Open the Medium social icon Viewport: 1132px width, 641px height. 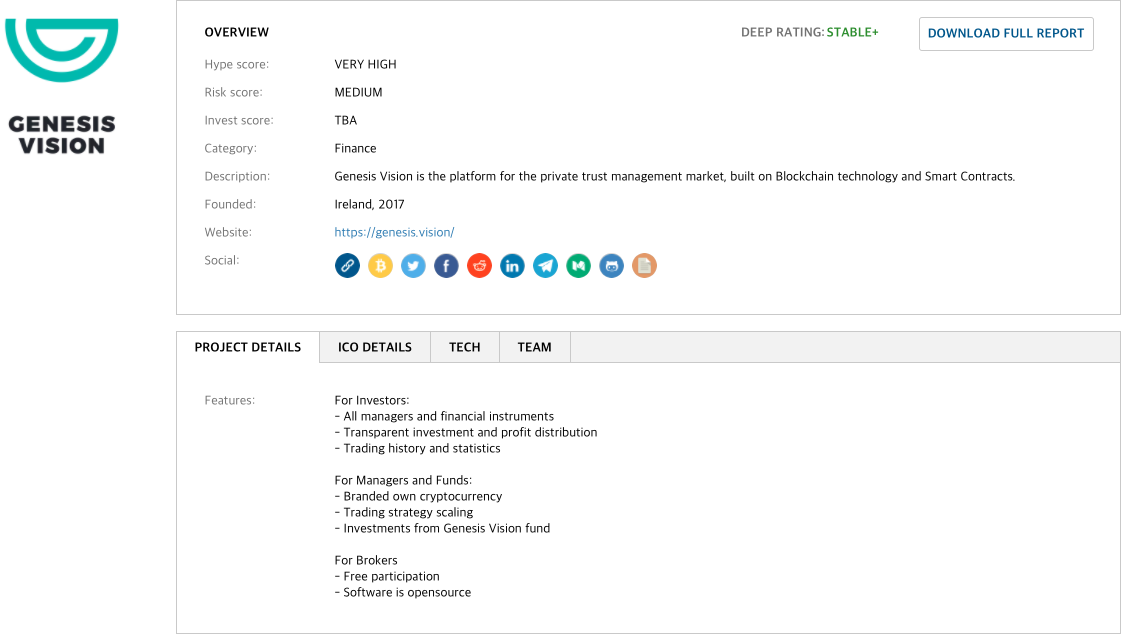coord(578,266)
